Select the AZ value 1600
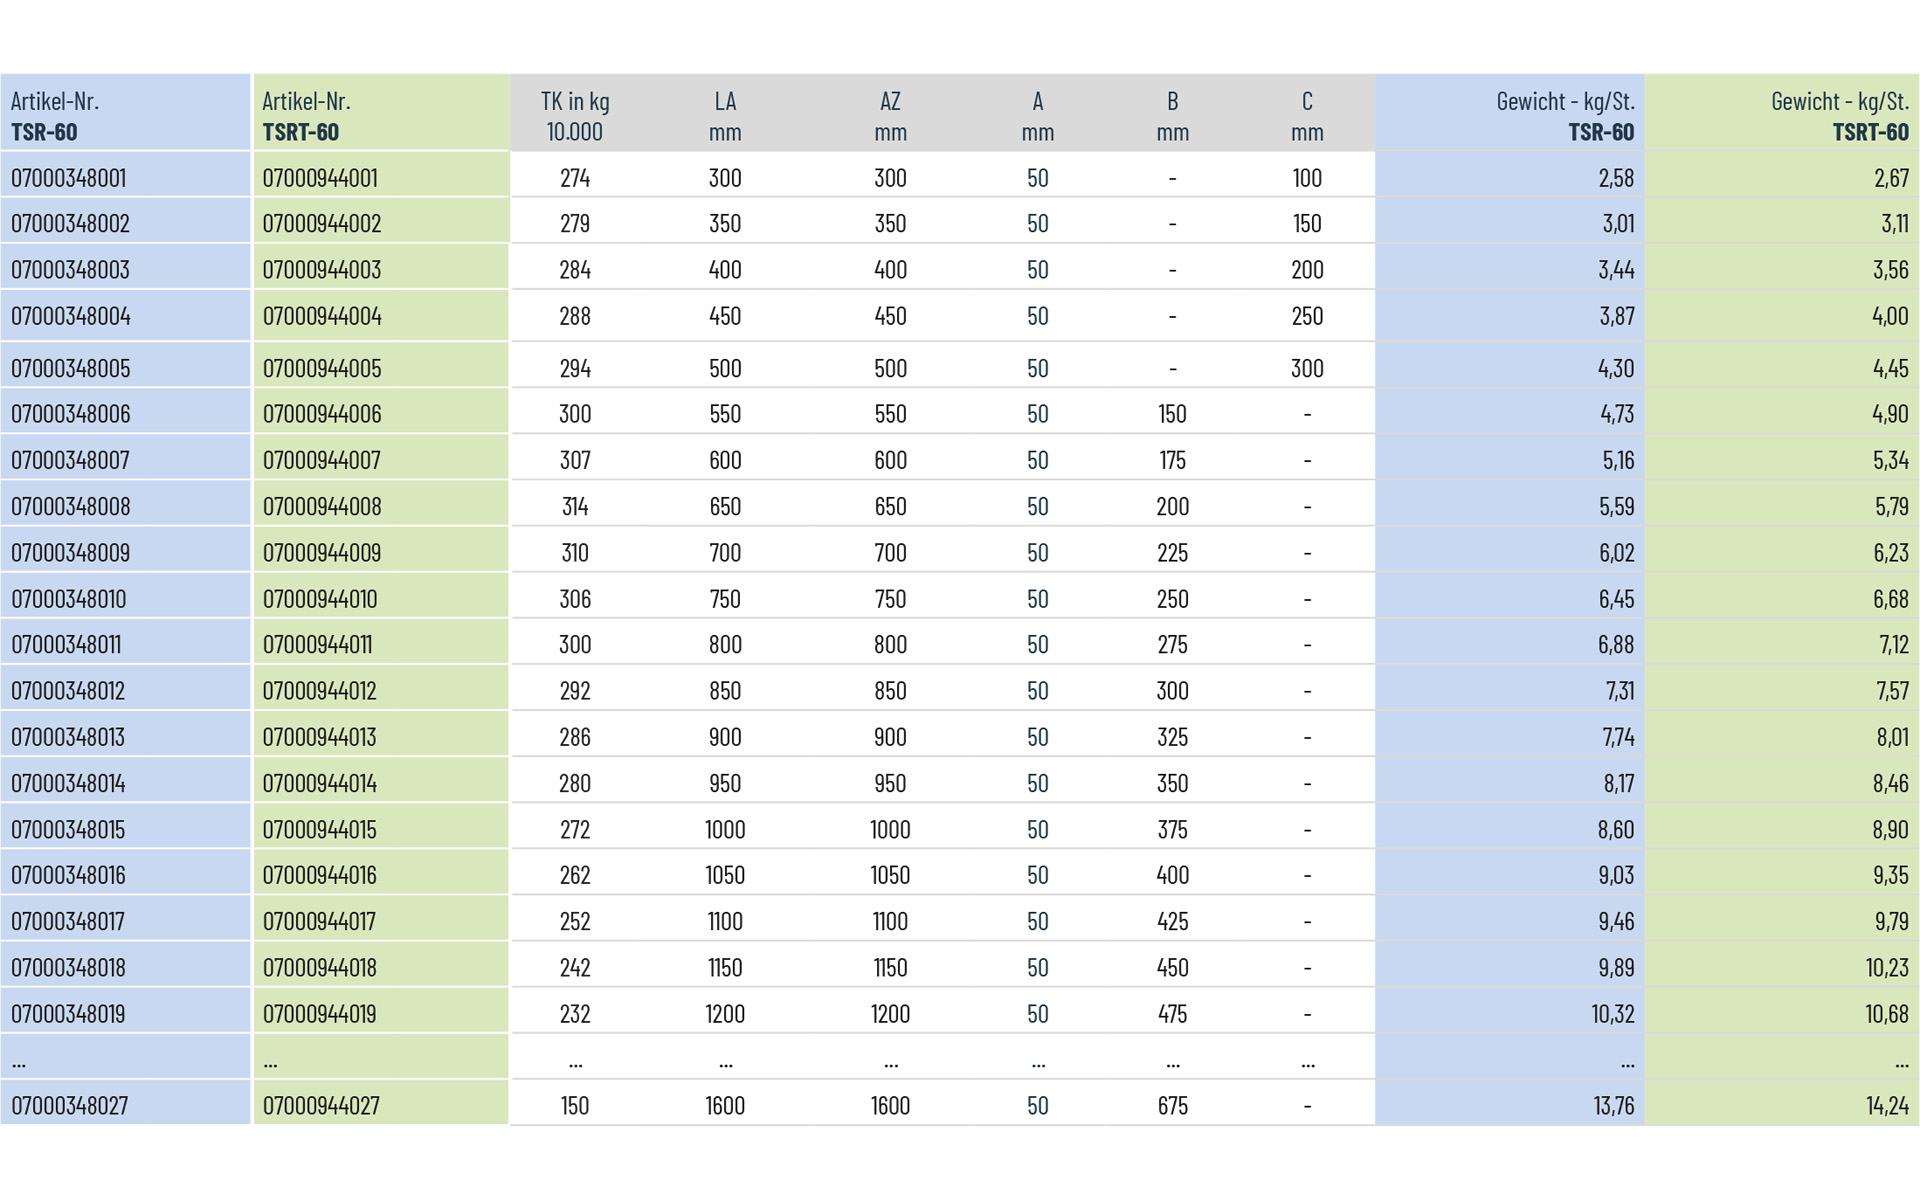This screenshot has height=1200, width=1920. coord(890,1106)
